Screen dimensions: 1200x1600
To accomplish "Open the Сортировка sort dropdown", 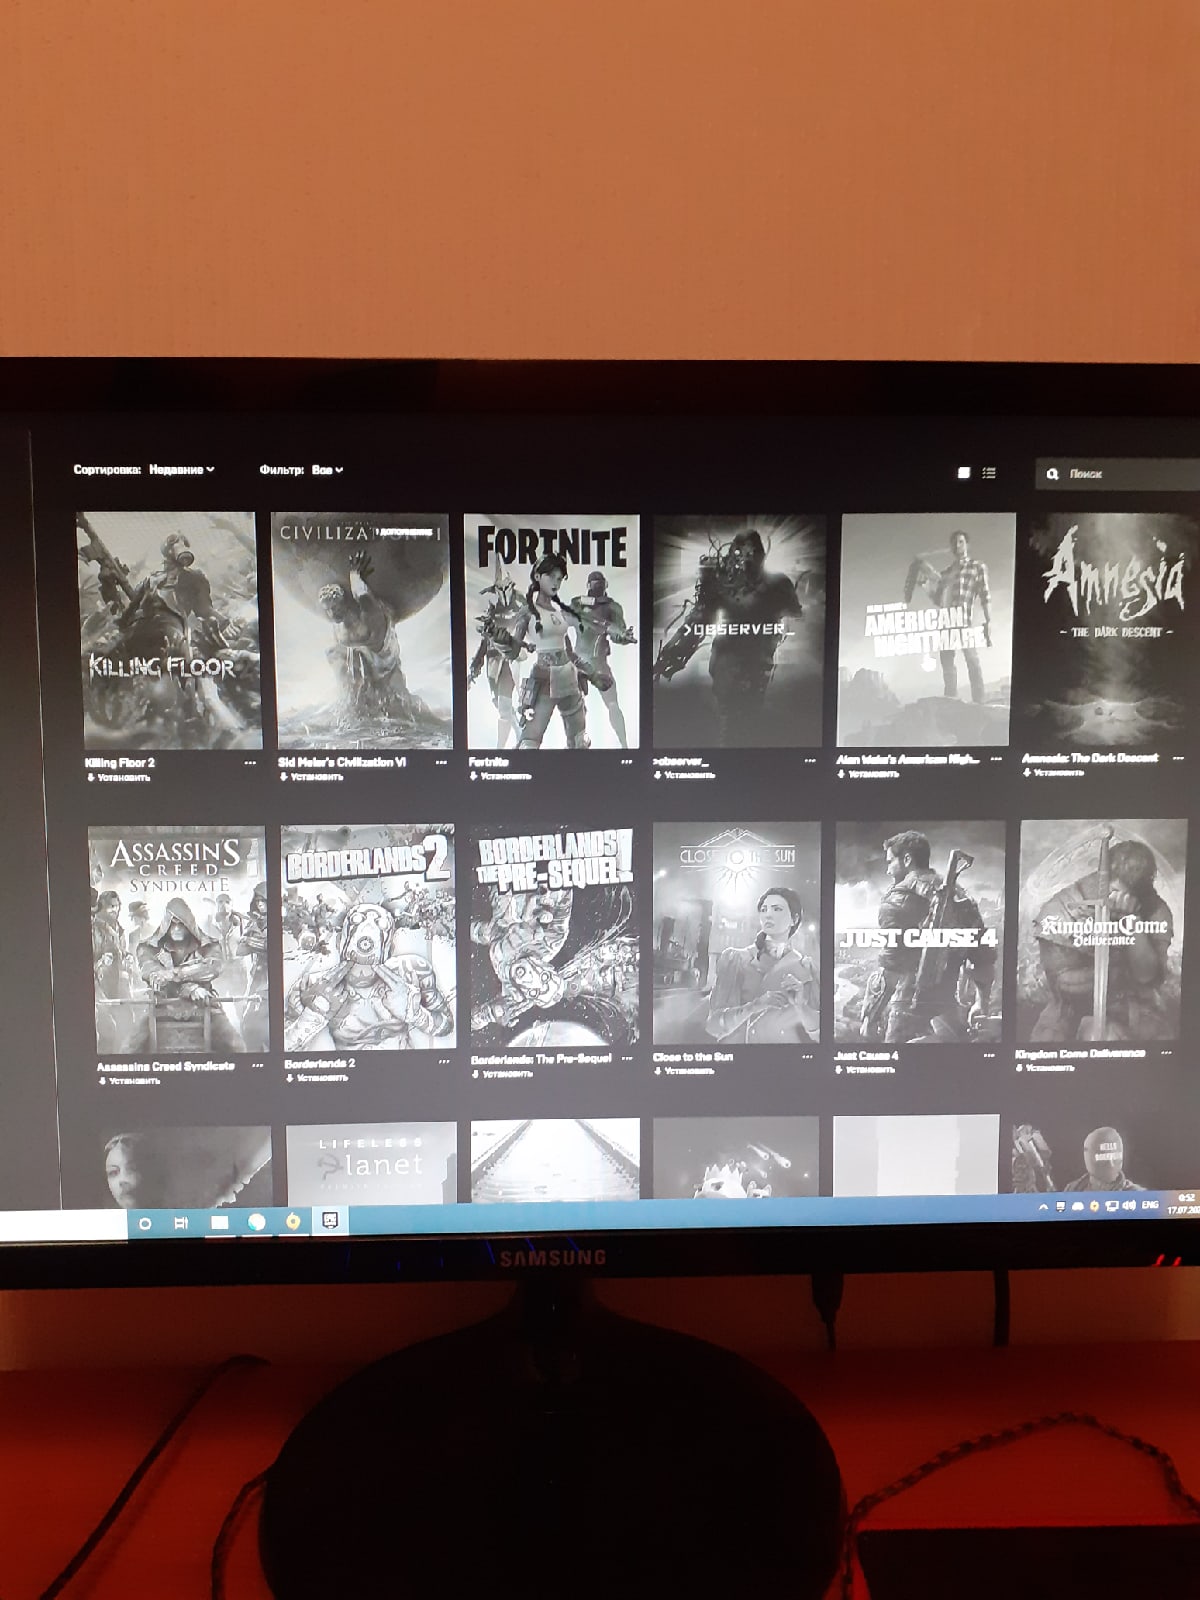I will 181,469.
